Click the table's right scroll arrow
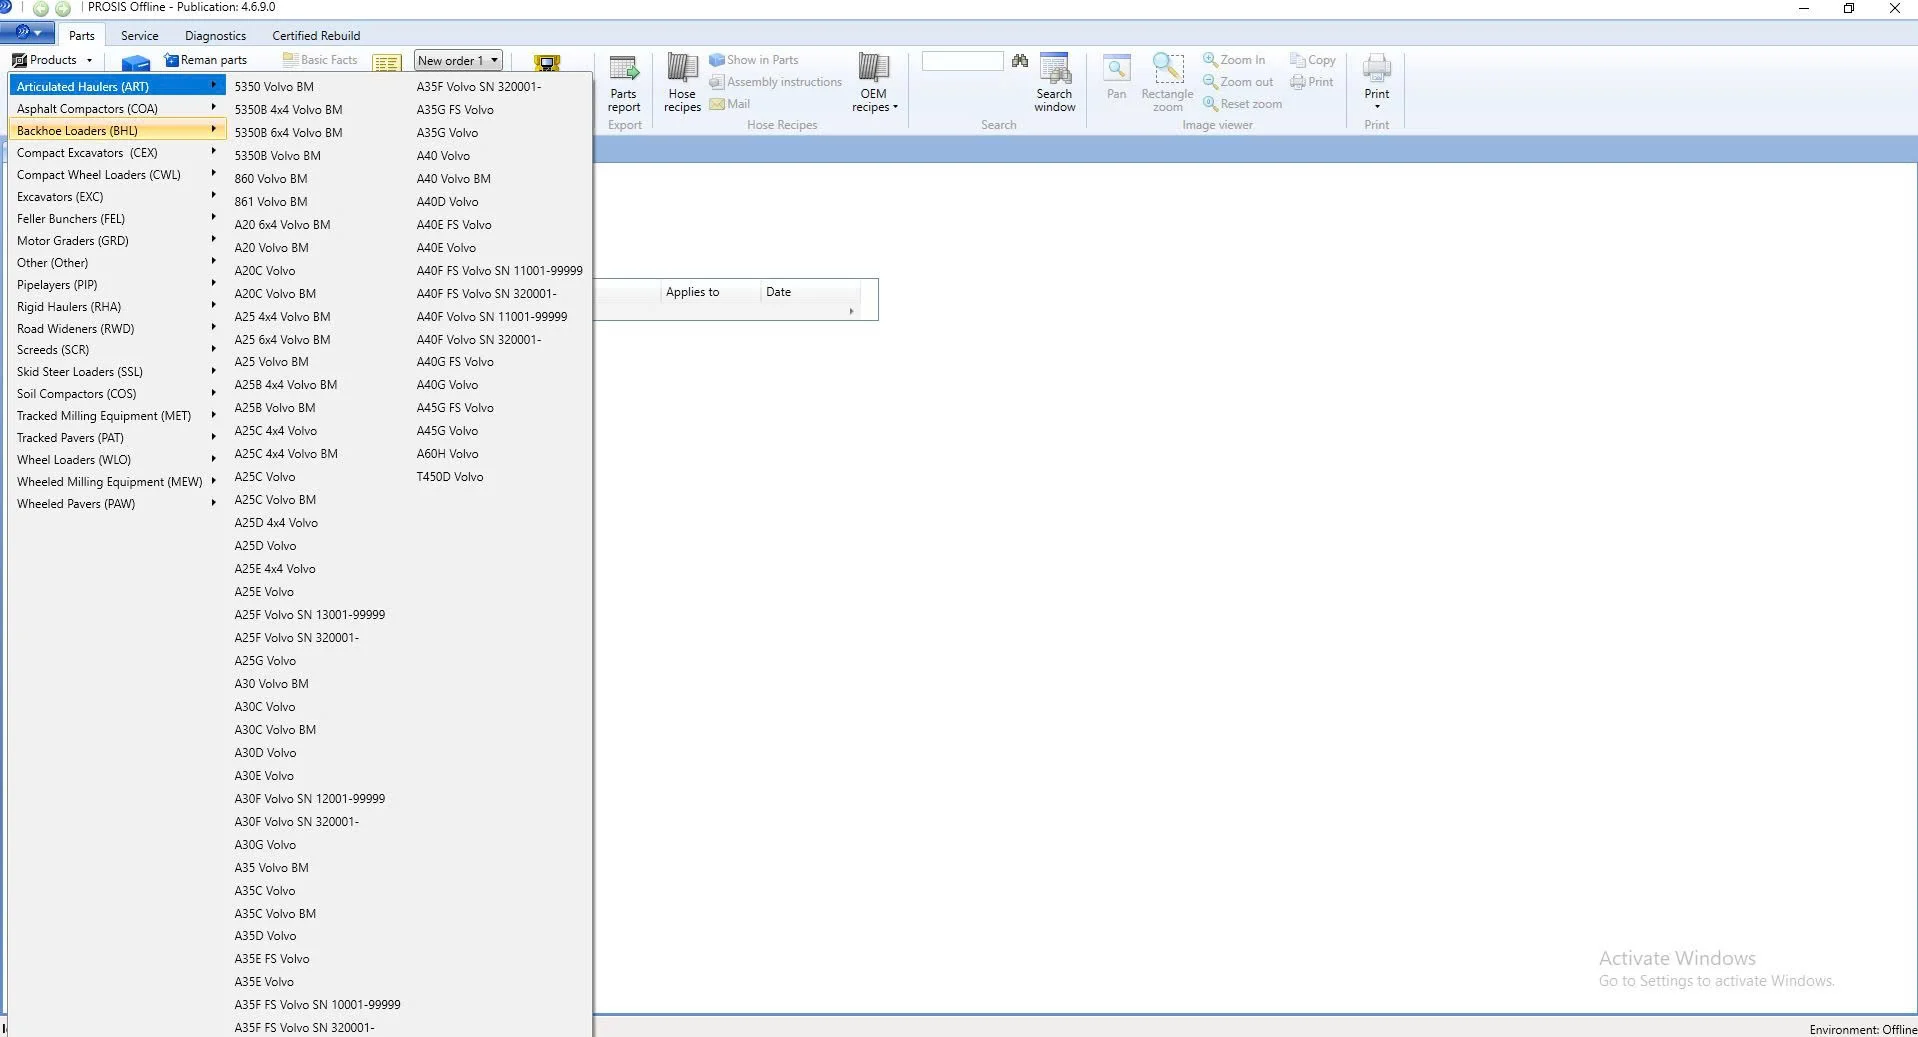This screenshot has height=1037, width=1918. tap(851, 311)
